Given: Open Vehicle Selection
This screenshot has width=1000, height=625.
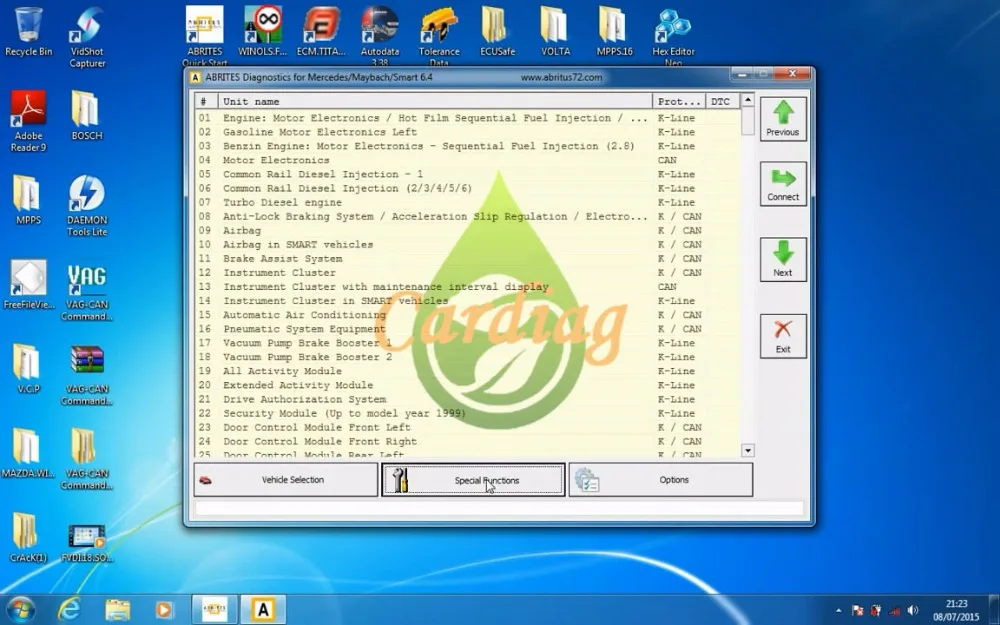Looking at the screenshot, I should pos(286,480).
